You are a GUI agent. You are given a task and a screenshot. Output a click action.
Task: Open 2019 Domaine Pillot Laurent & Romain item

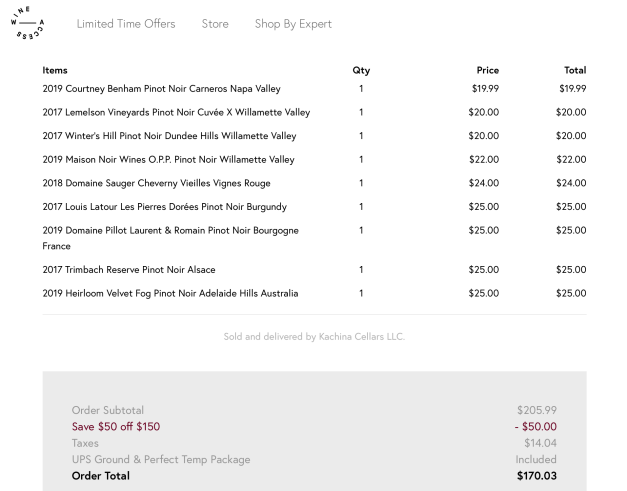[170, 231]
